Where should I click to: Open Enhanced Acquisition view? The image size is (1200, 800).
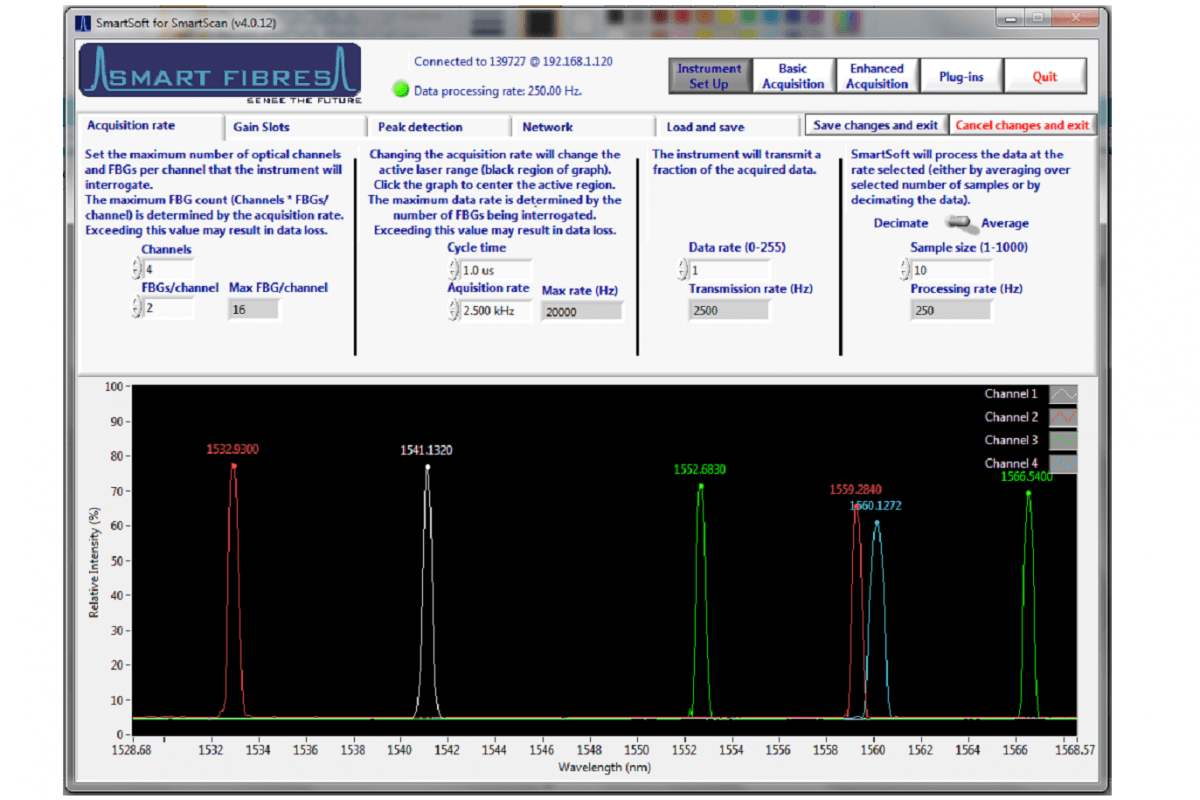[x=877, y=76]
